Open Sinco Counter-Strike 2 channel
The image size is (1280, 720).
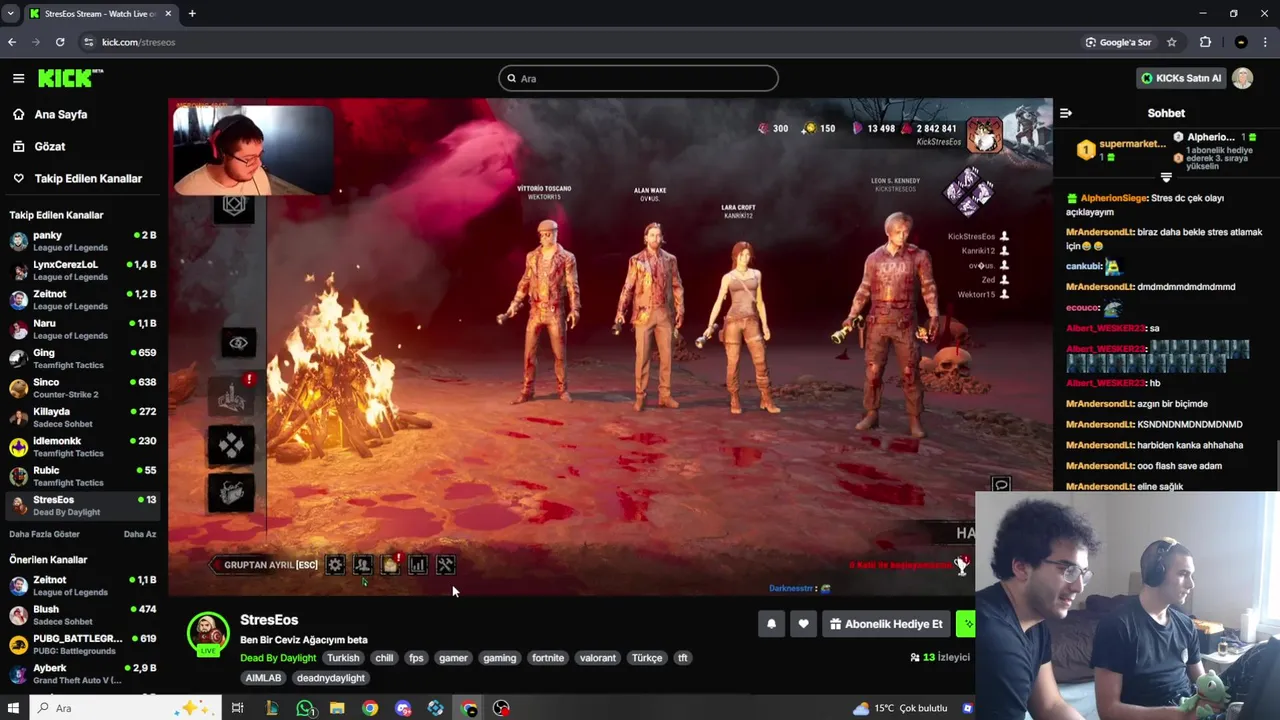82,388
